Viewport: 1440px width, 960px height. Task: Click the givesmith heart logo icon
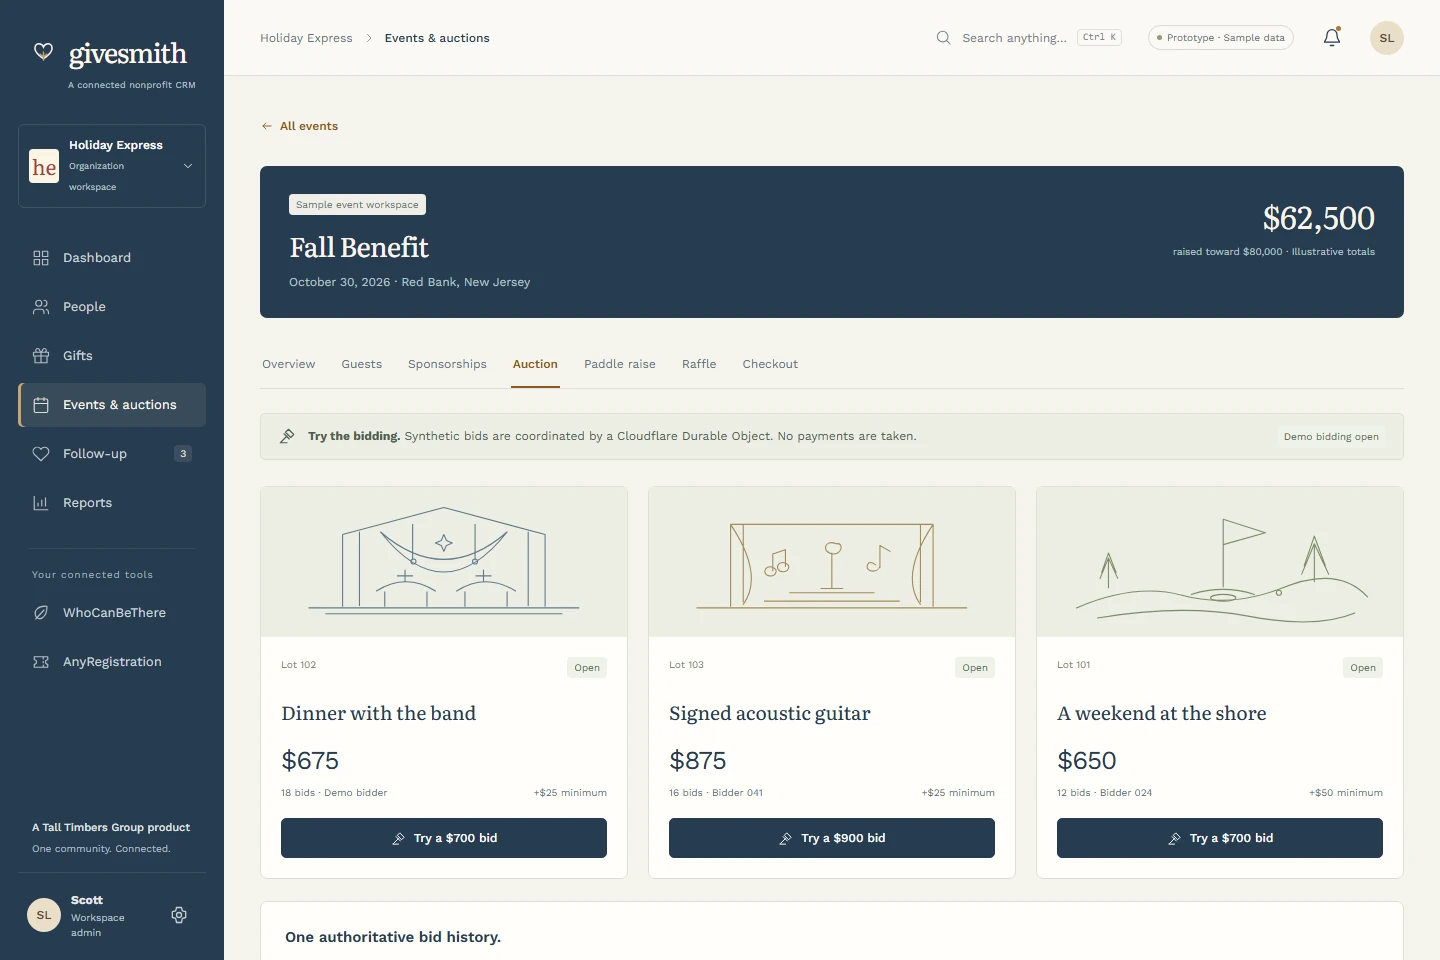[x=43, y=51]
